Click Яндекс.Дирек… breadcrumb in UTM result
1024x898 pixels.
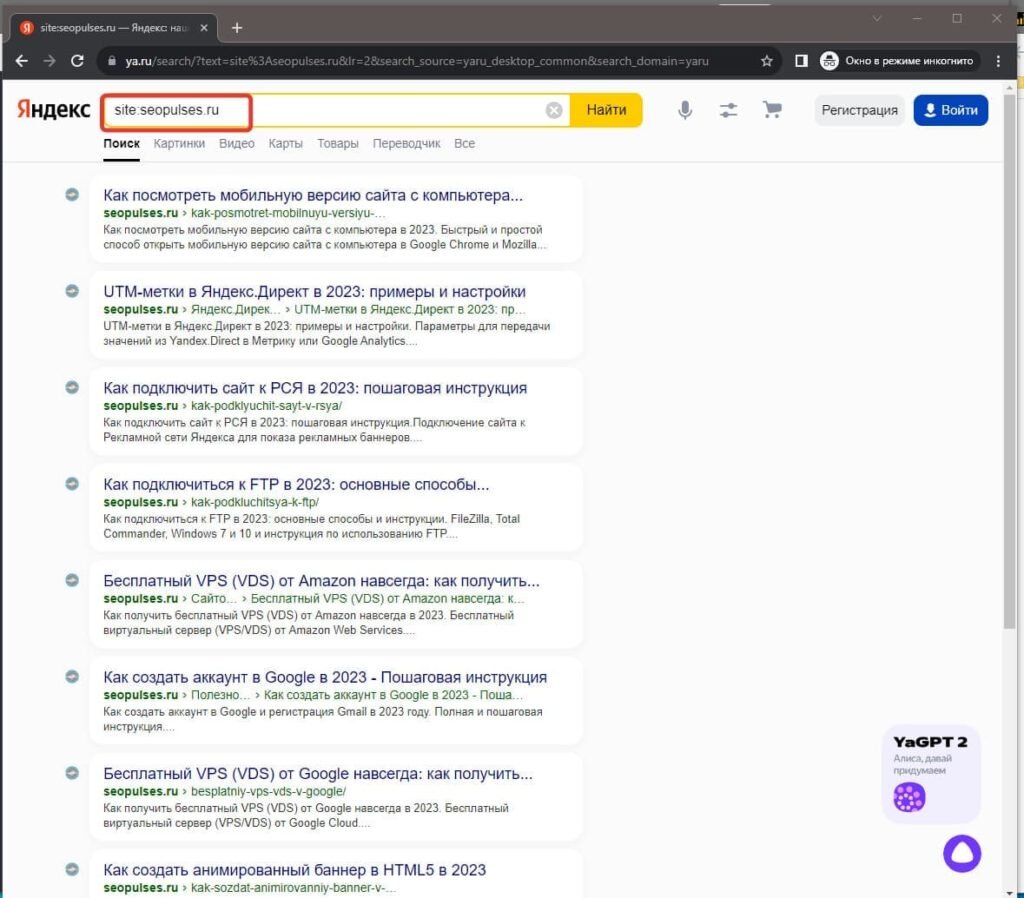tap(235, 310)
